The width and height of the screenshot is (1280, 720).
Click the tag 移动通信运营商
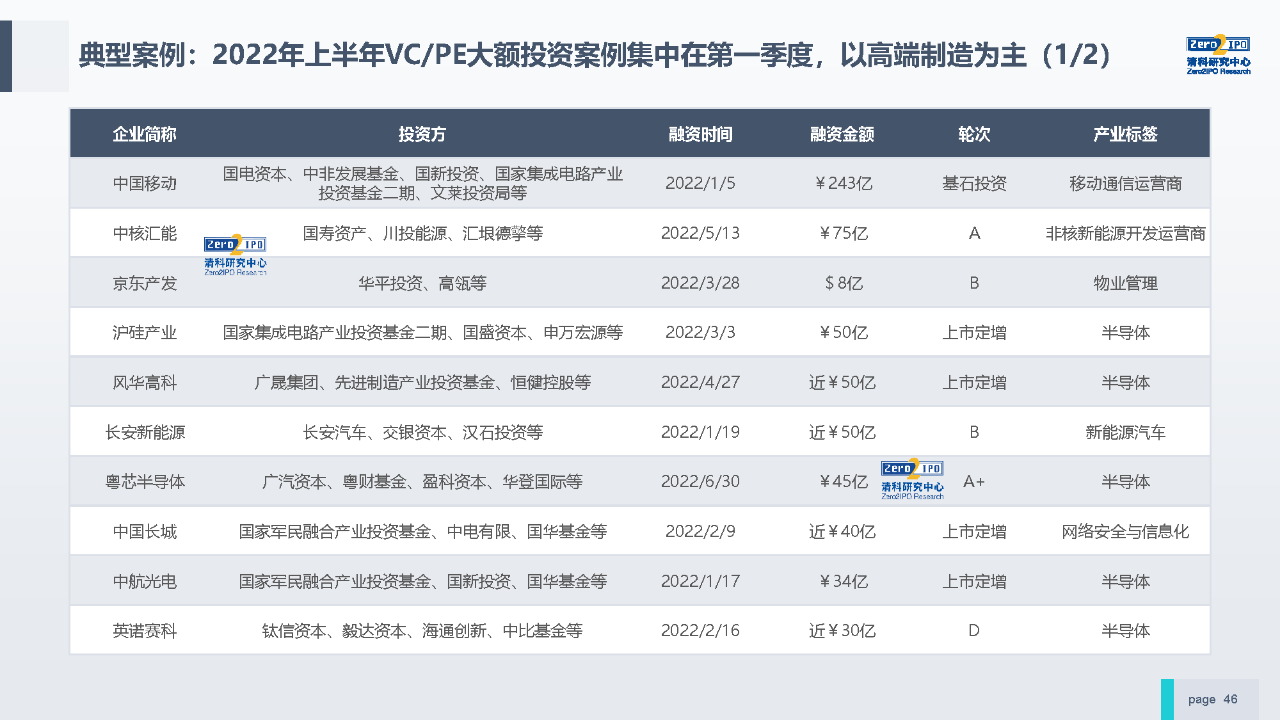tap(1125, 184)
